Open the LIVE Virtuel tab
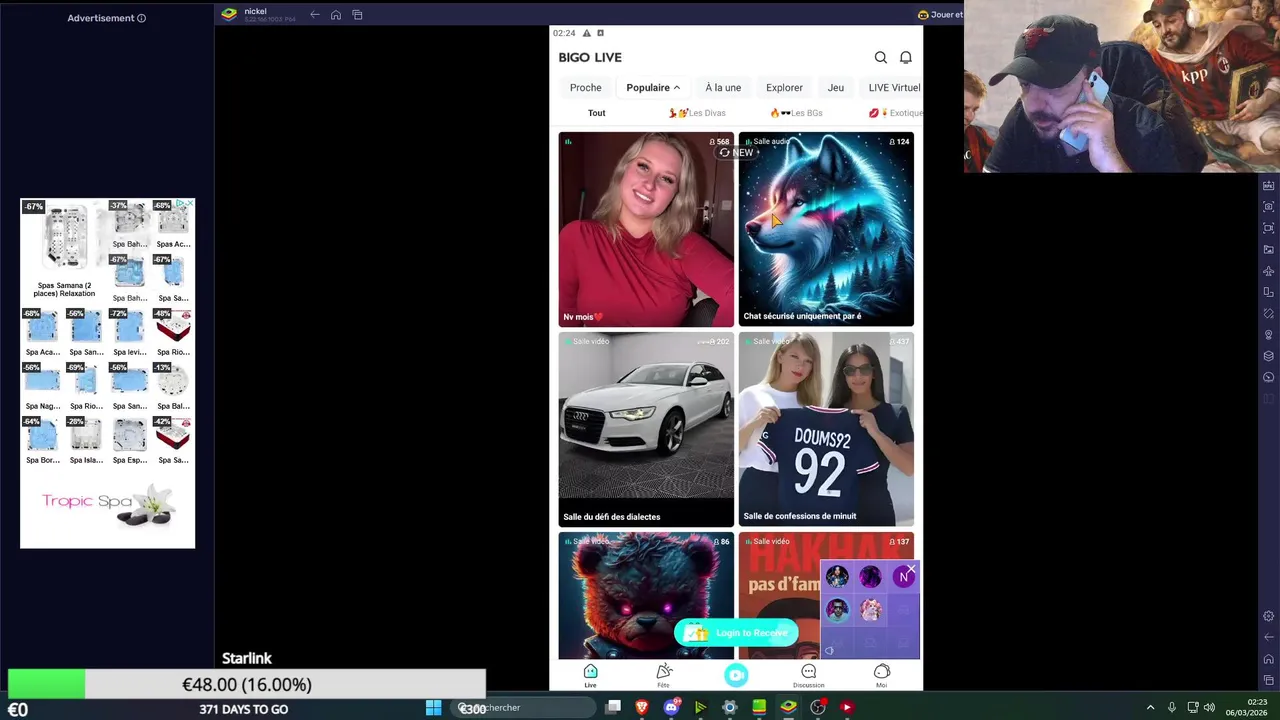 pos(894,88)
